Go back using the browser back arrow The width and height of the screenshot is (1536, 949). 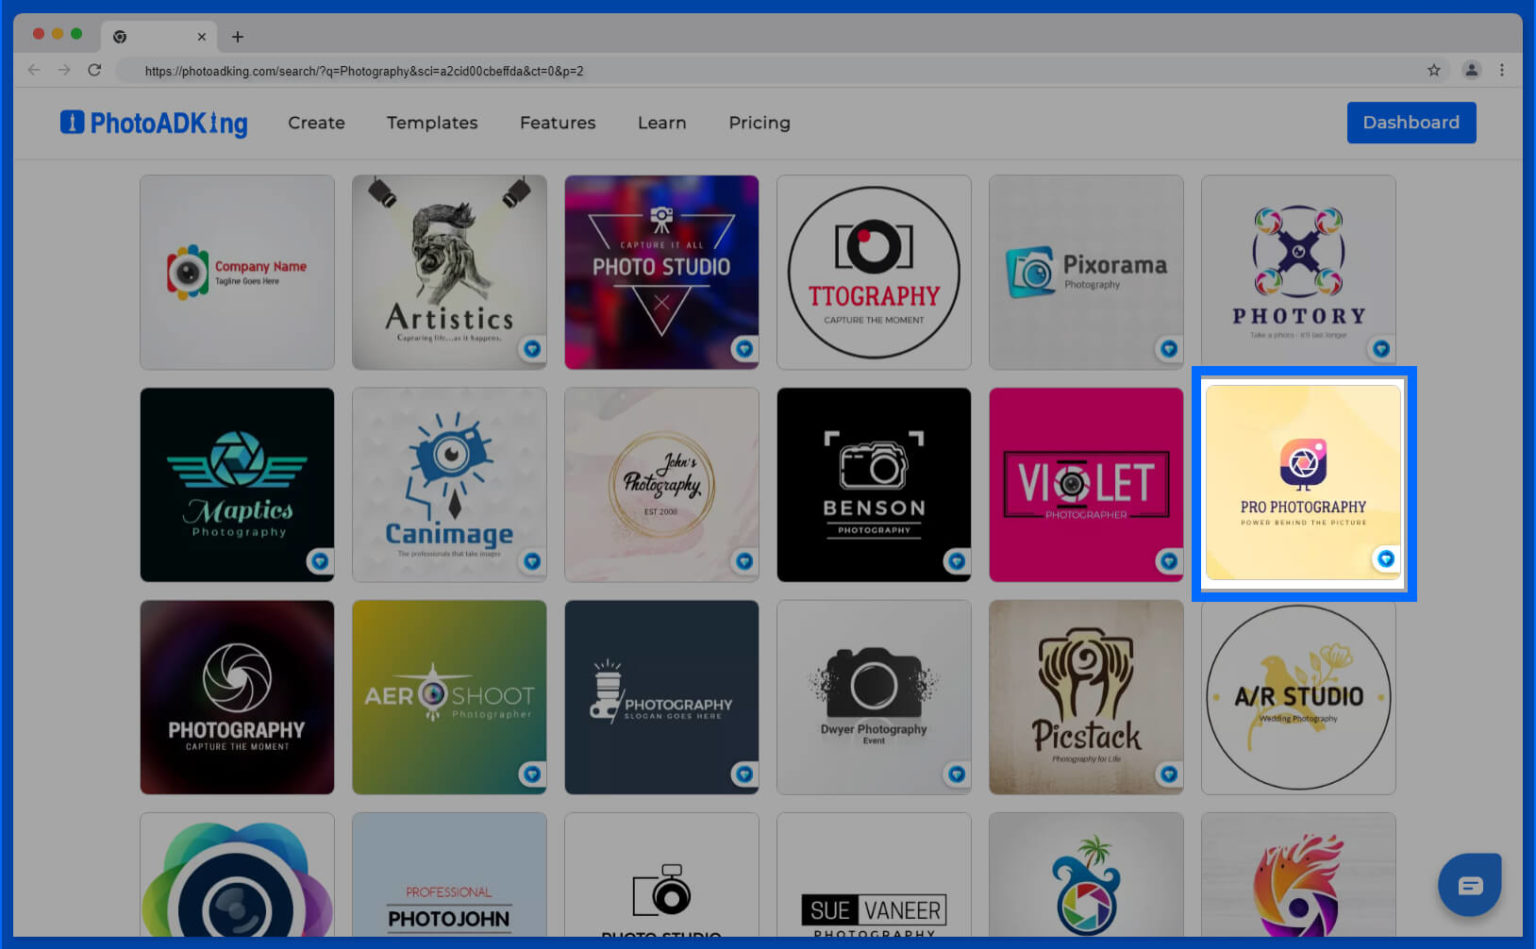click(x=34, y=70)
